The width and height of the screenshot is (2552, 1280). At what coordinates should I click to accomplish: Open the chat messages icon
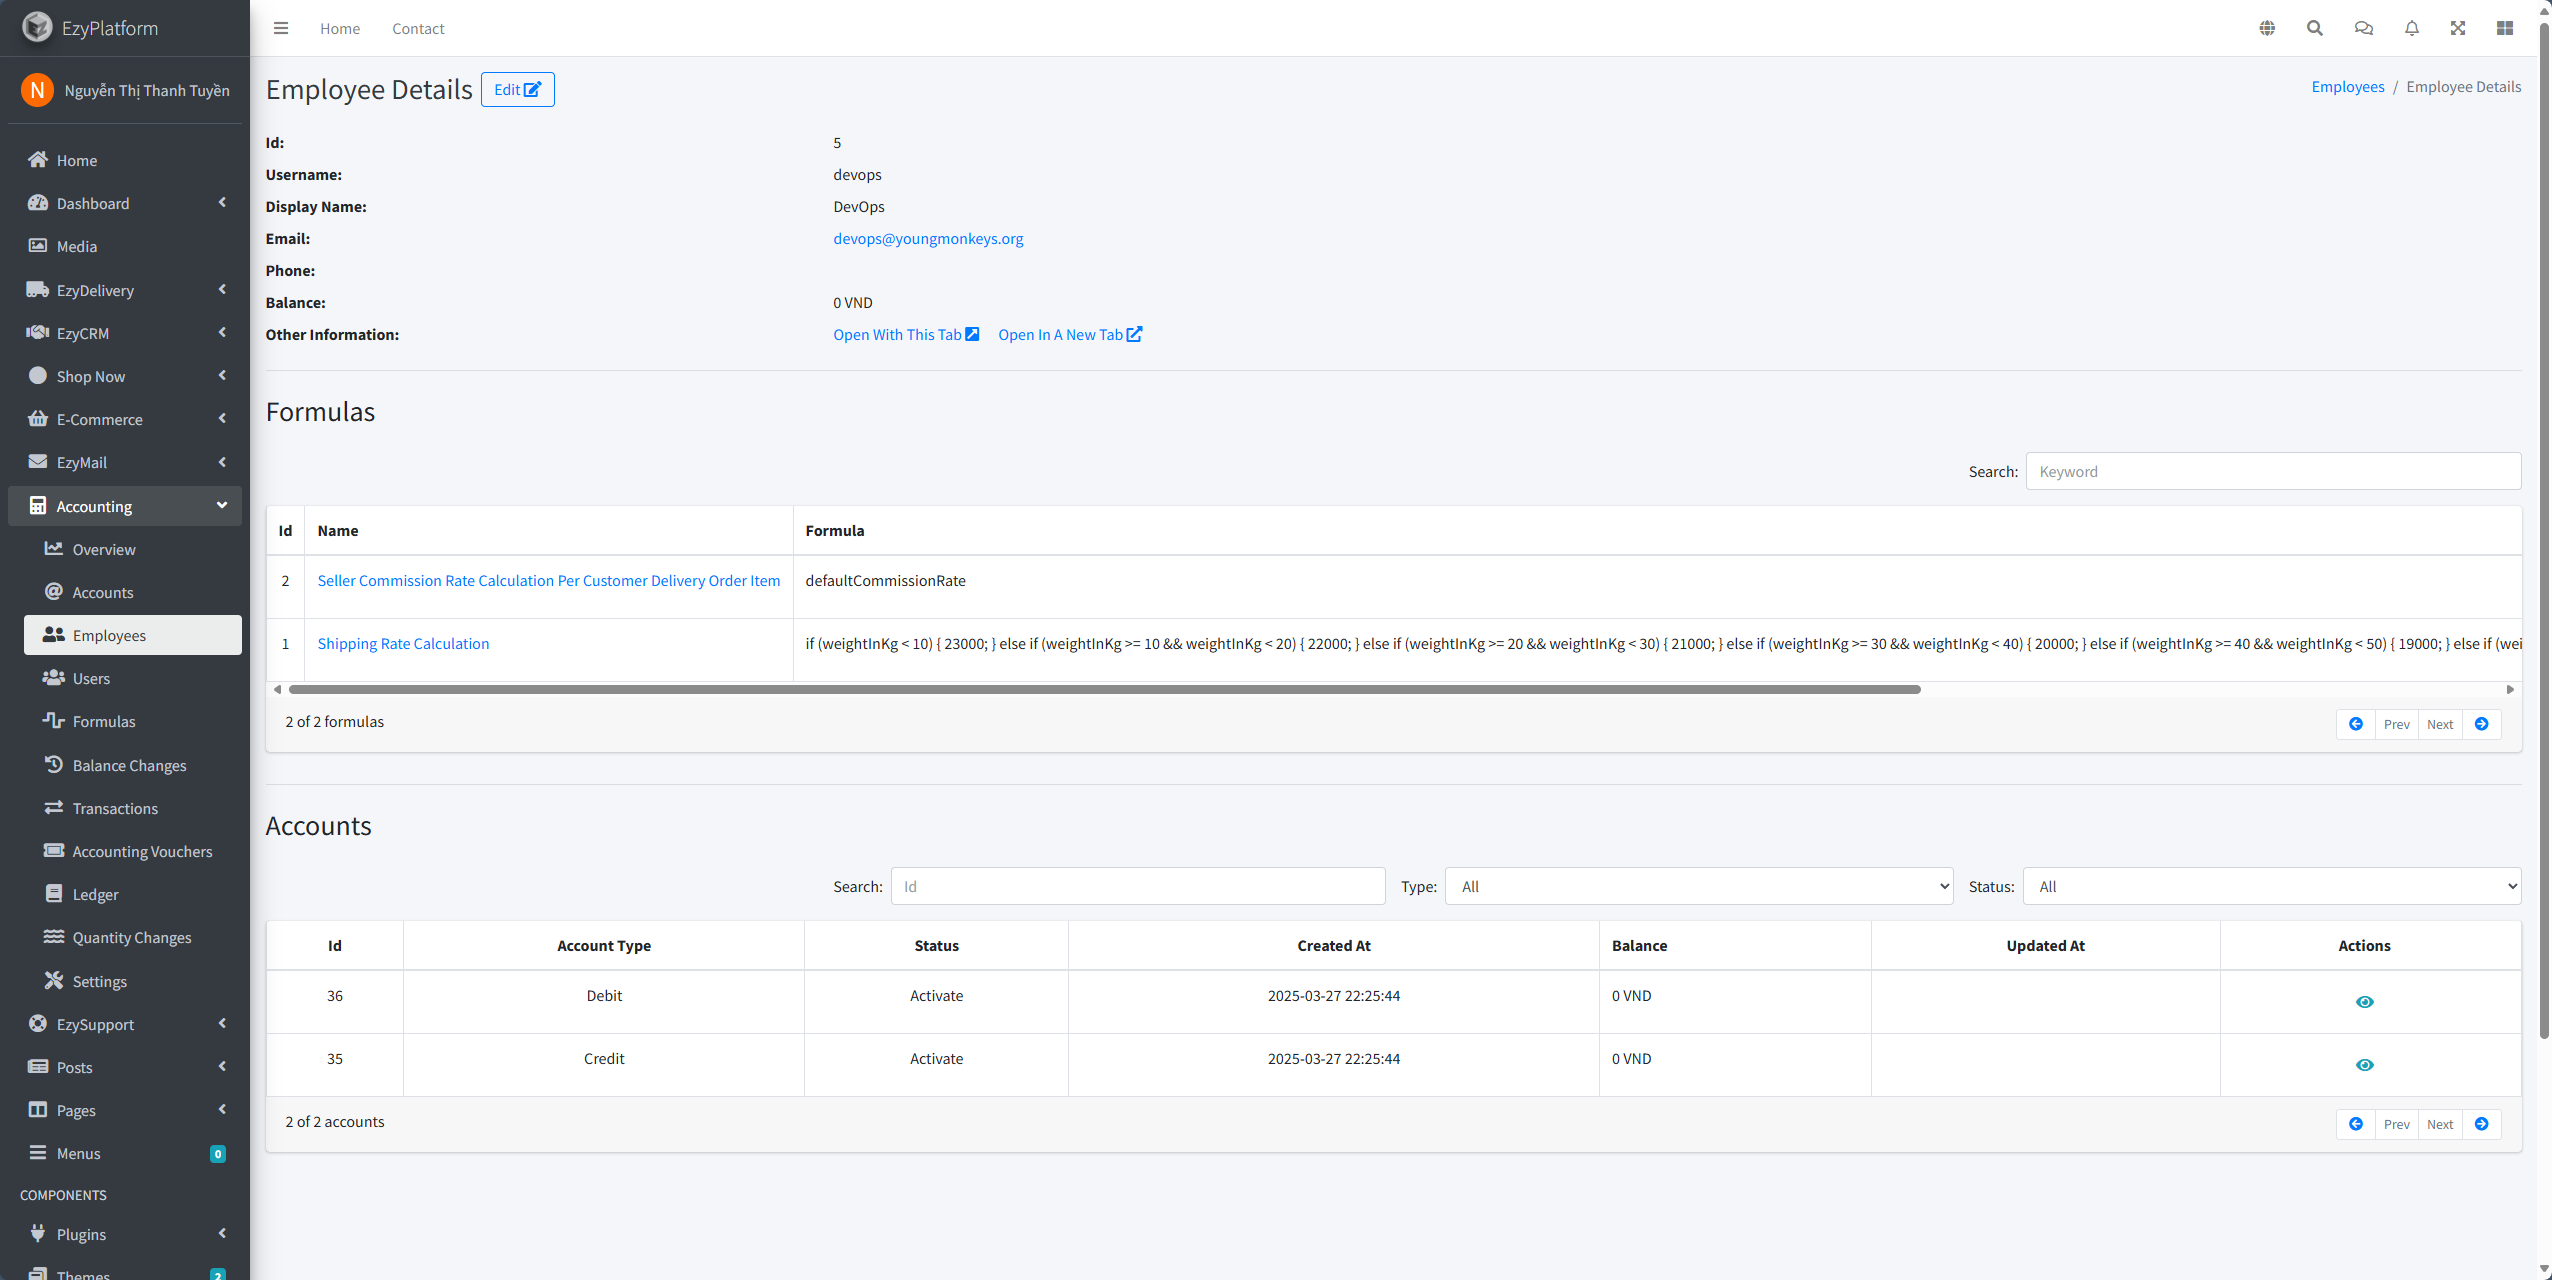coord(2364,28)
